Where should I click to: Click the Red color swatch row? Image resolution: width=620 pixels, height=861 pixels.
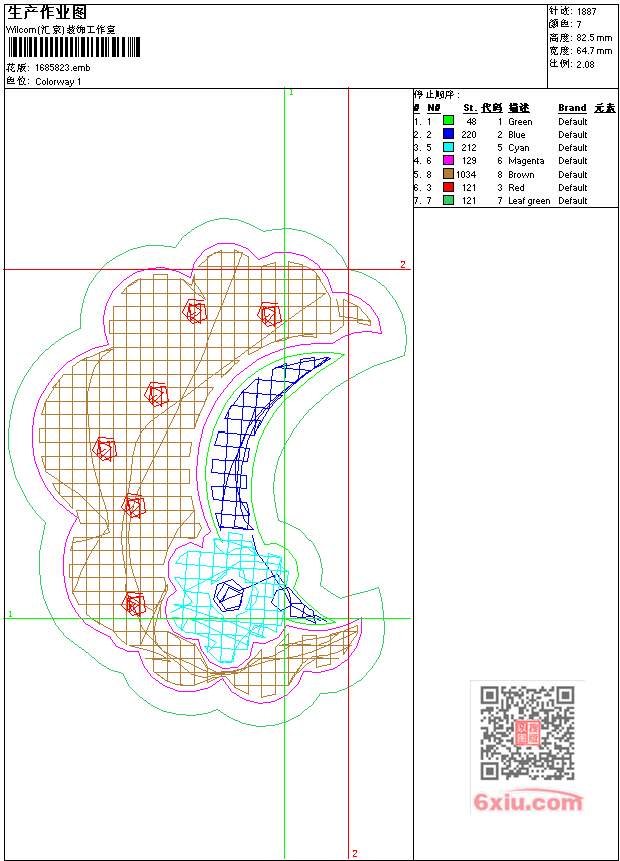tap(448, 187)
